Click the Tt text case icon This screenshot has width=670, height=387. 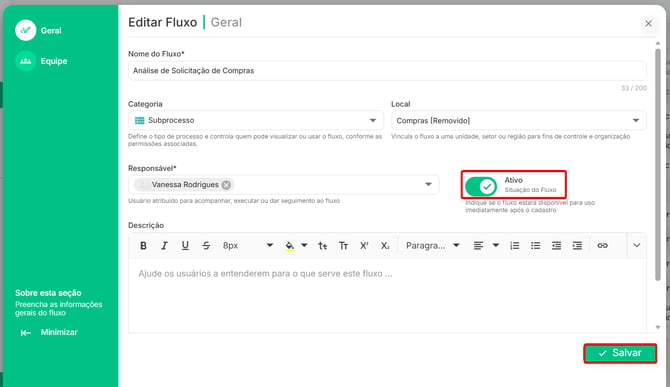344,246
